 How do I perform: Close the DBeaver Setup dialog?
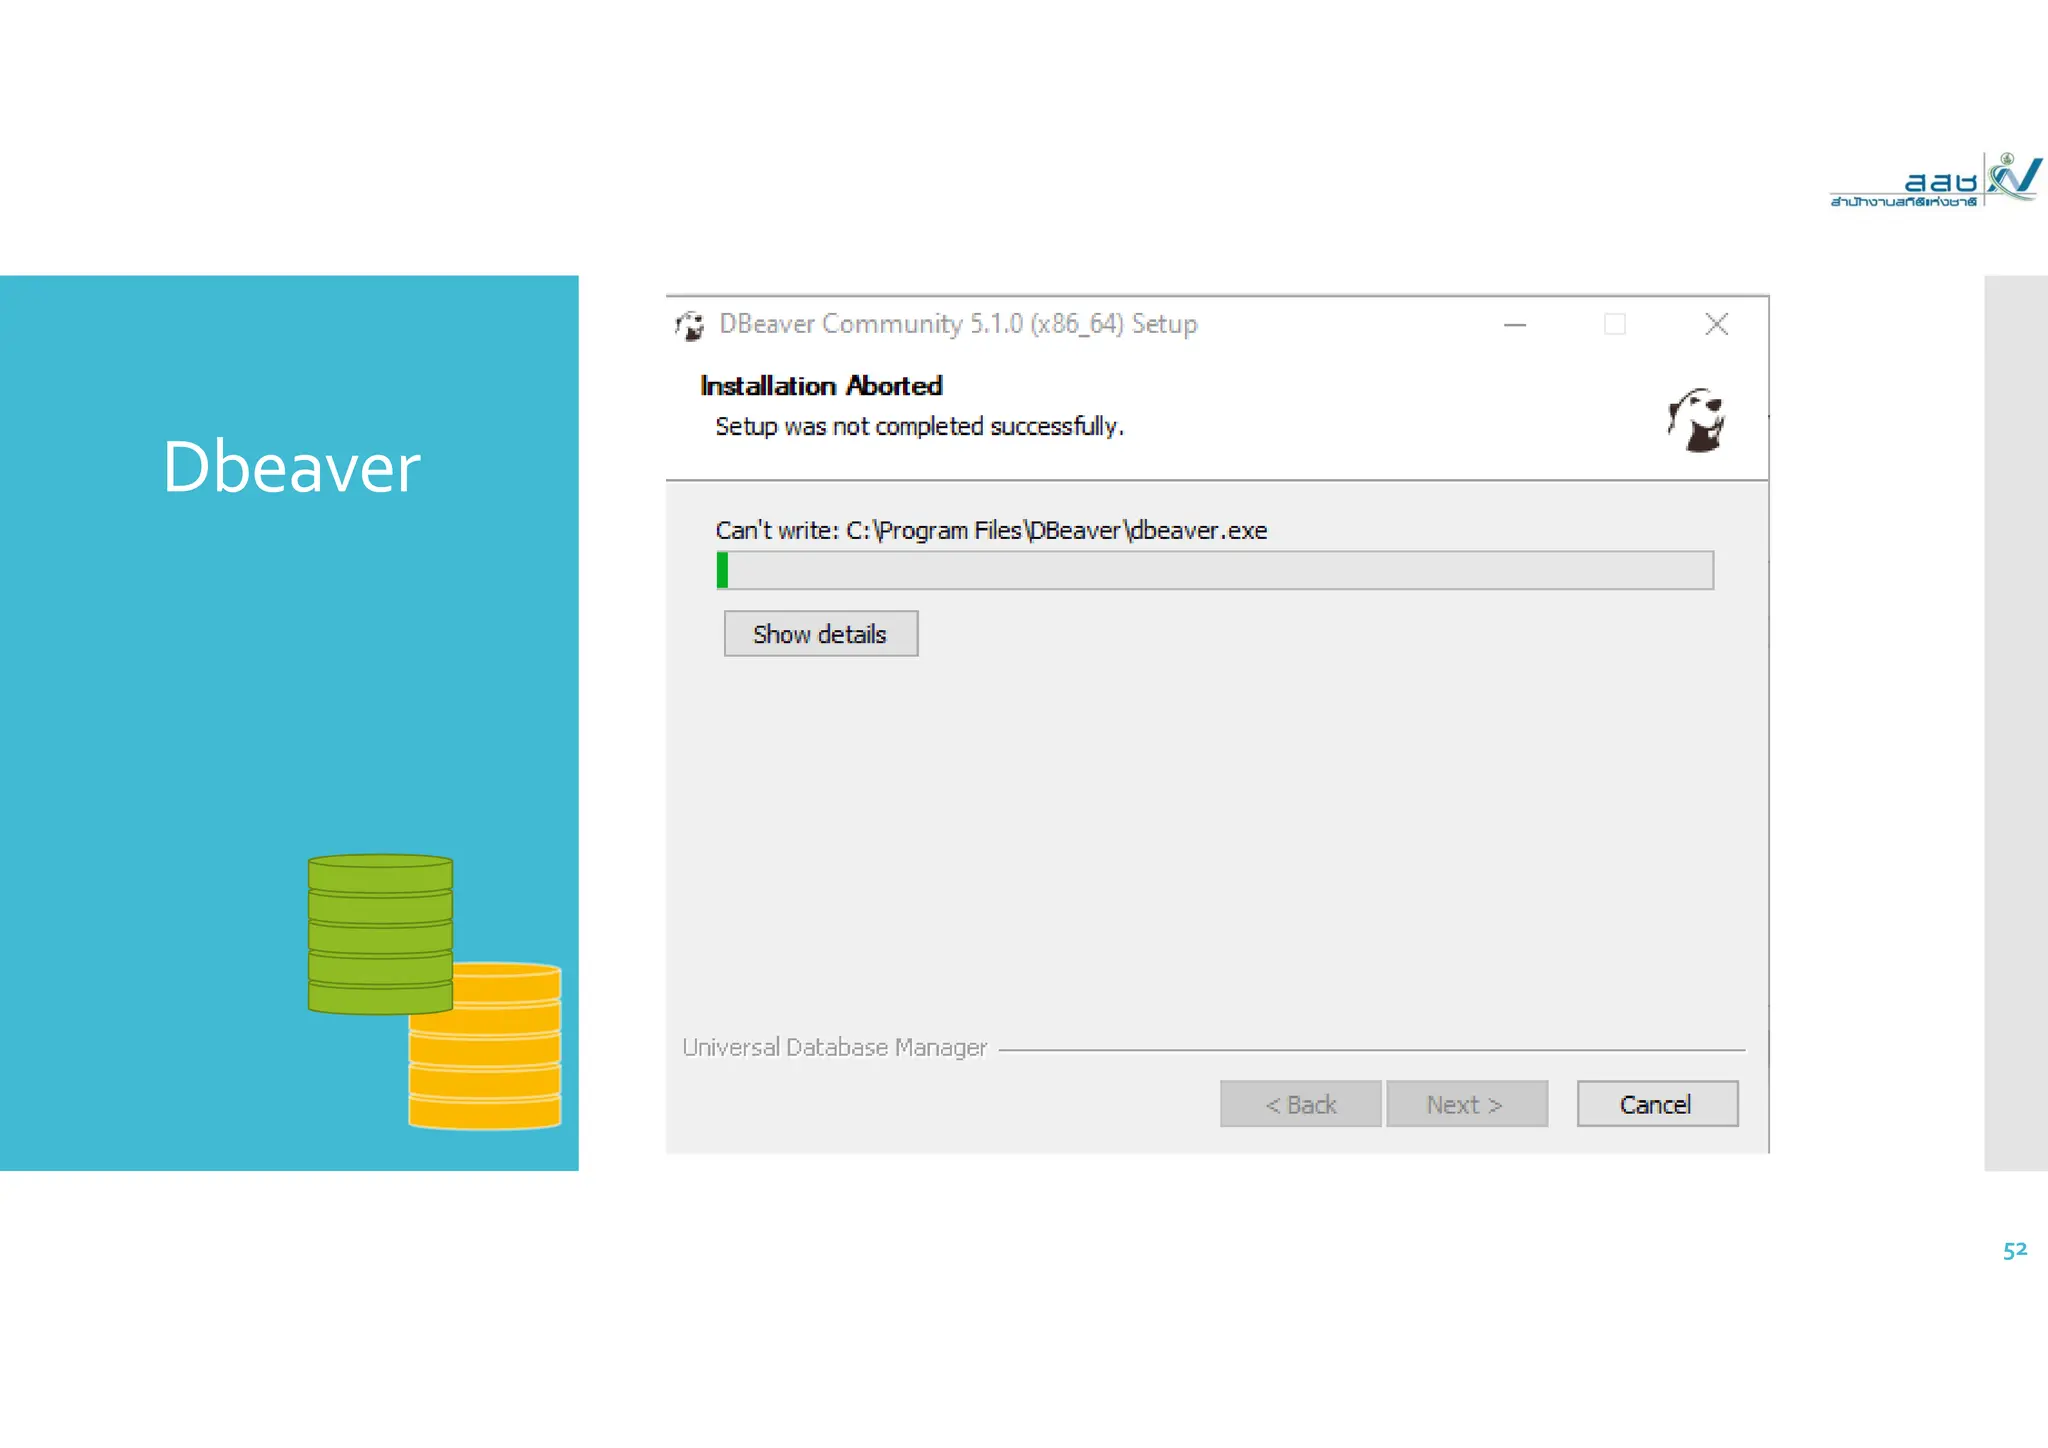click(x=1716, y=325)
